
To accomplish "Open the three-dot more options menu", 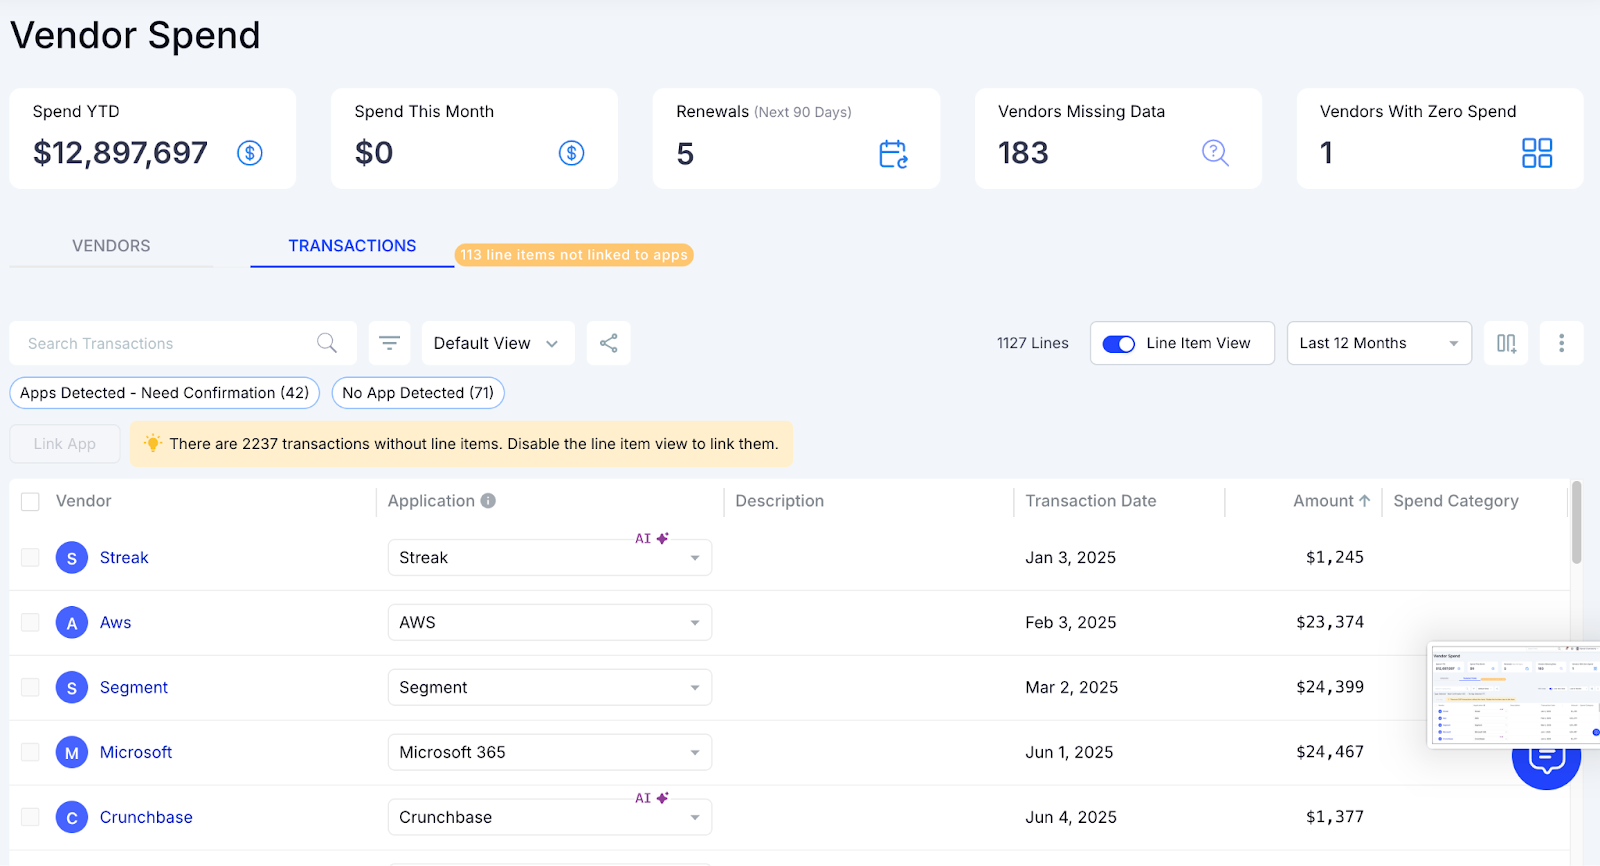I will point(1561,343).
